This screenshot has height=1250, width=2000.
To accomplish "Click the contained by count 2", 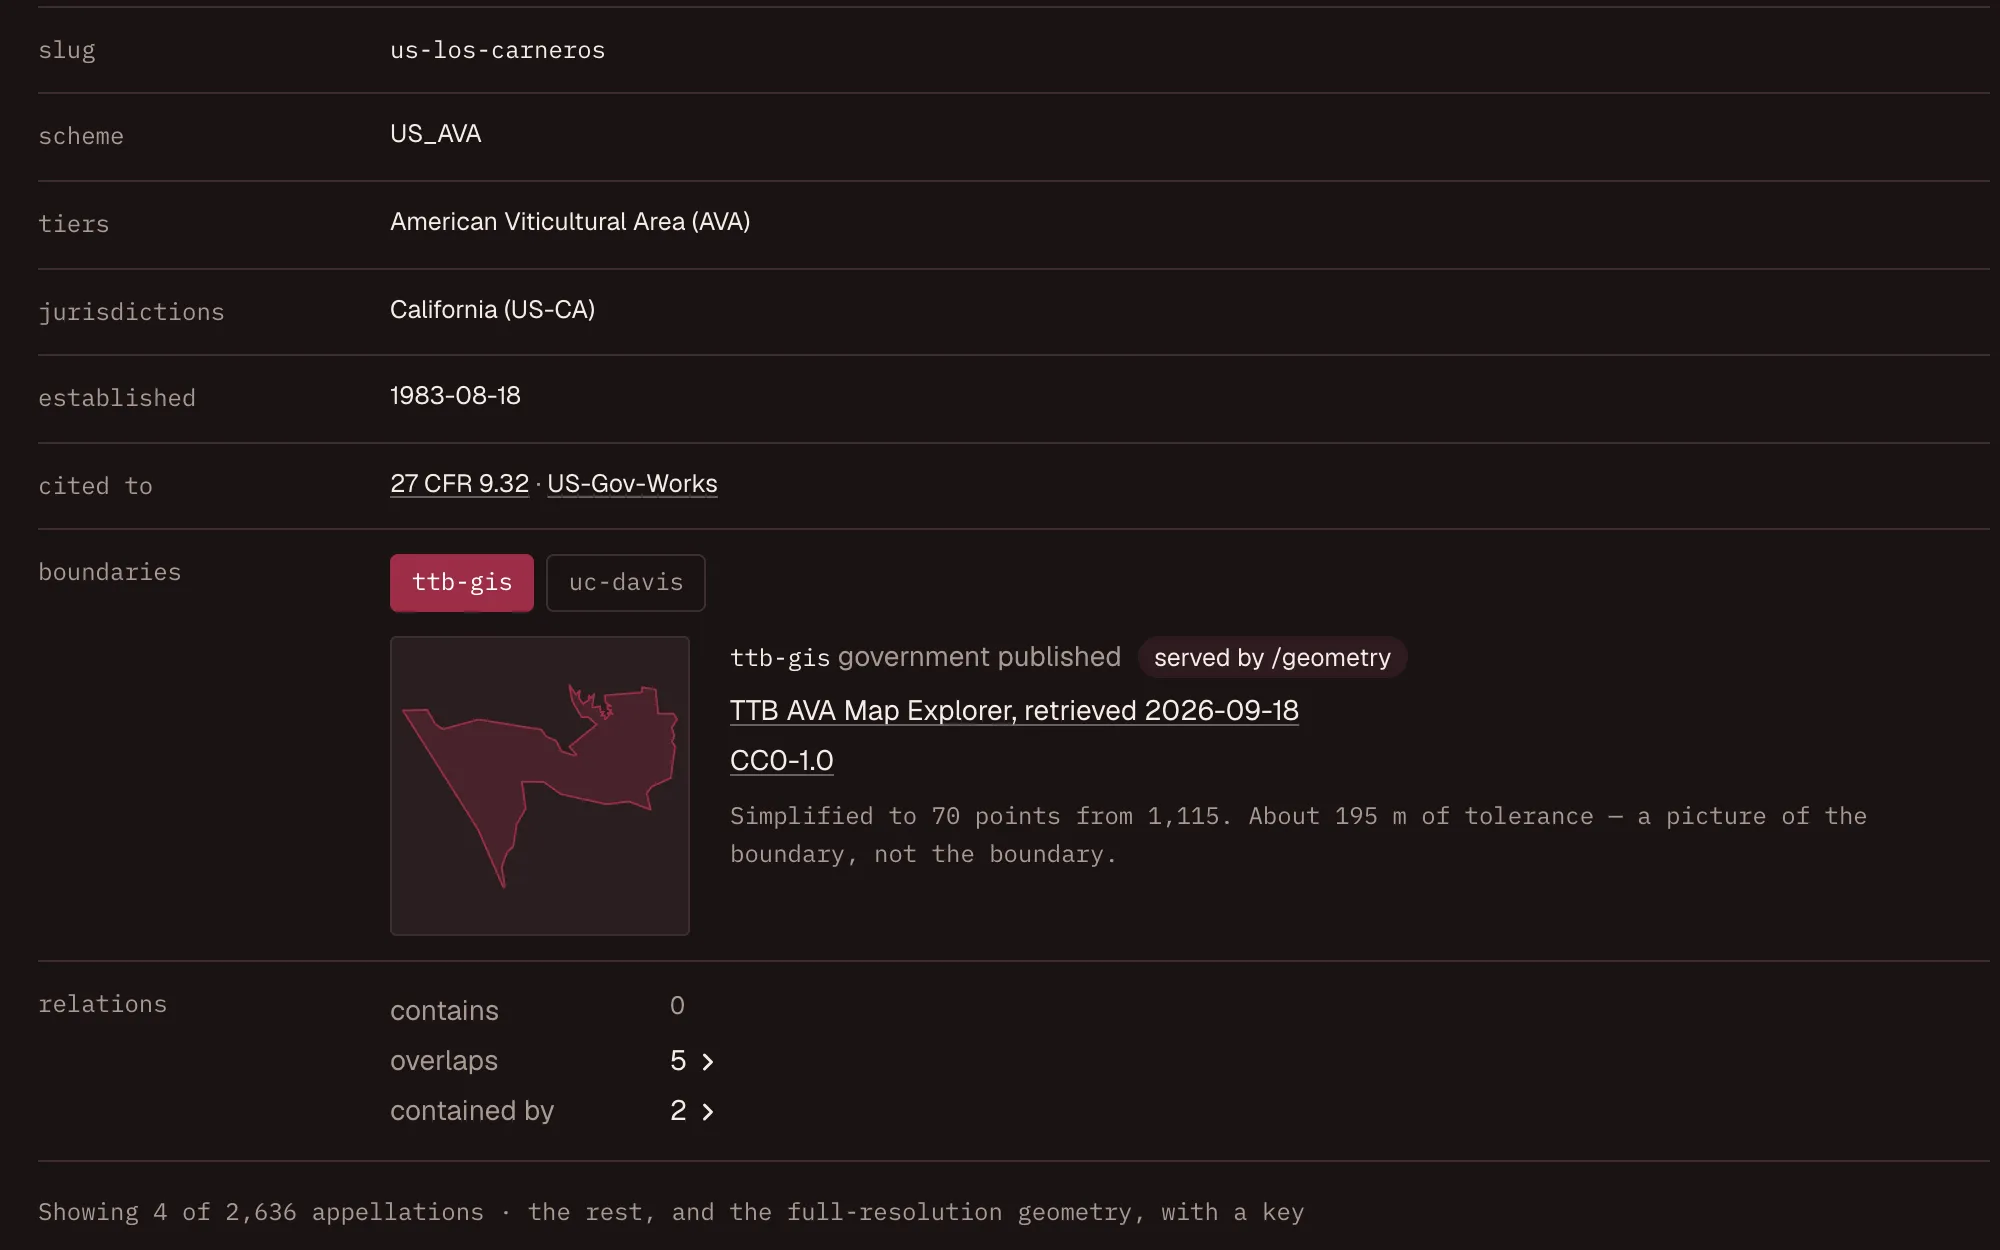I will 678,1111.
